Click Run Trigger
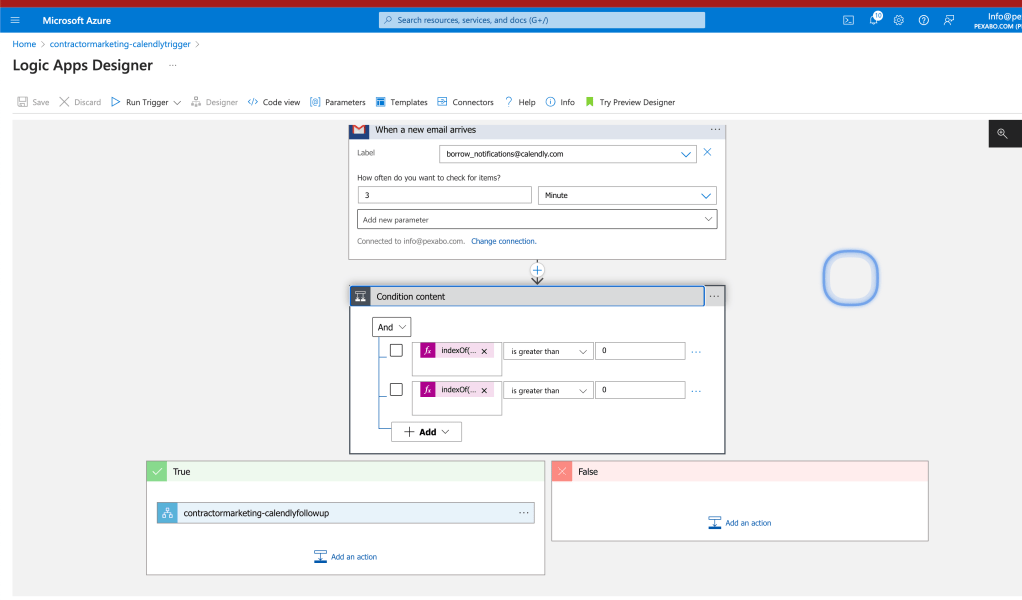This screenshot has height=600, width=1022. pos(139,102)
